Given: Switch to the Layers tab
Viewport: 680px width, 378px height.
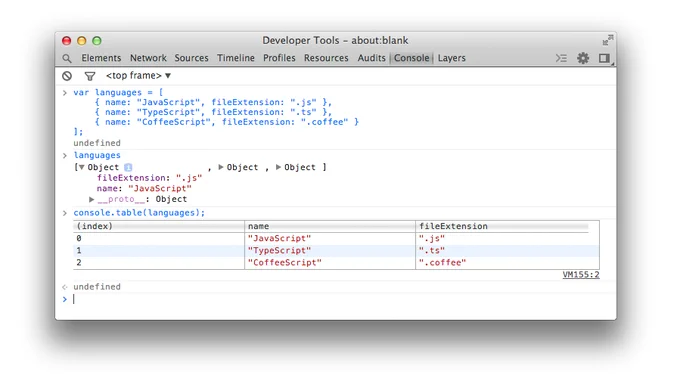Looking at the screenshot, I should (x=451, y=58).
